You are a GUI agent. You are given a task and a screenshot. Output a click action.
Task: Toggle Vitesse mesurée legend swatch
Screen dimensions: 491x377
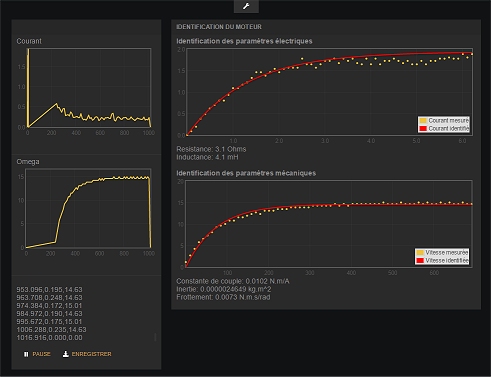(420, 252)
